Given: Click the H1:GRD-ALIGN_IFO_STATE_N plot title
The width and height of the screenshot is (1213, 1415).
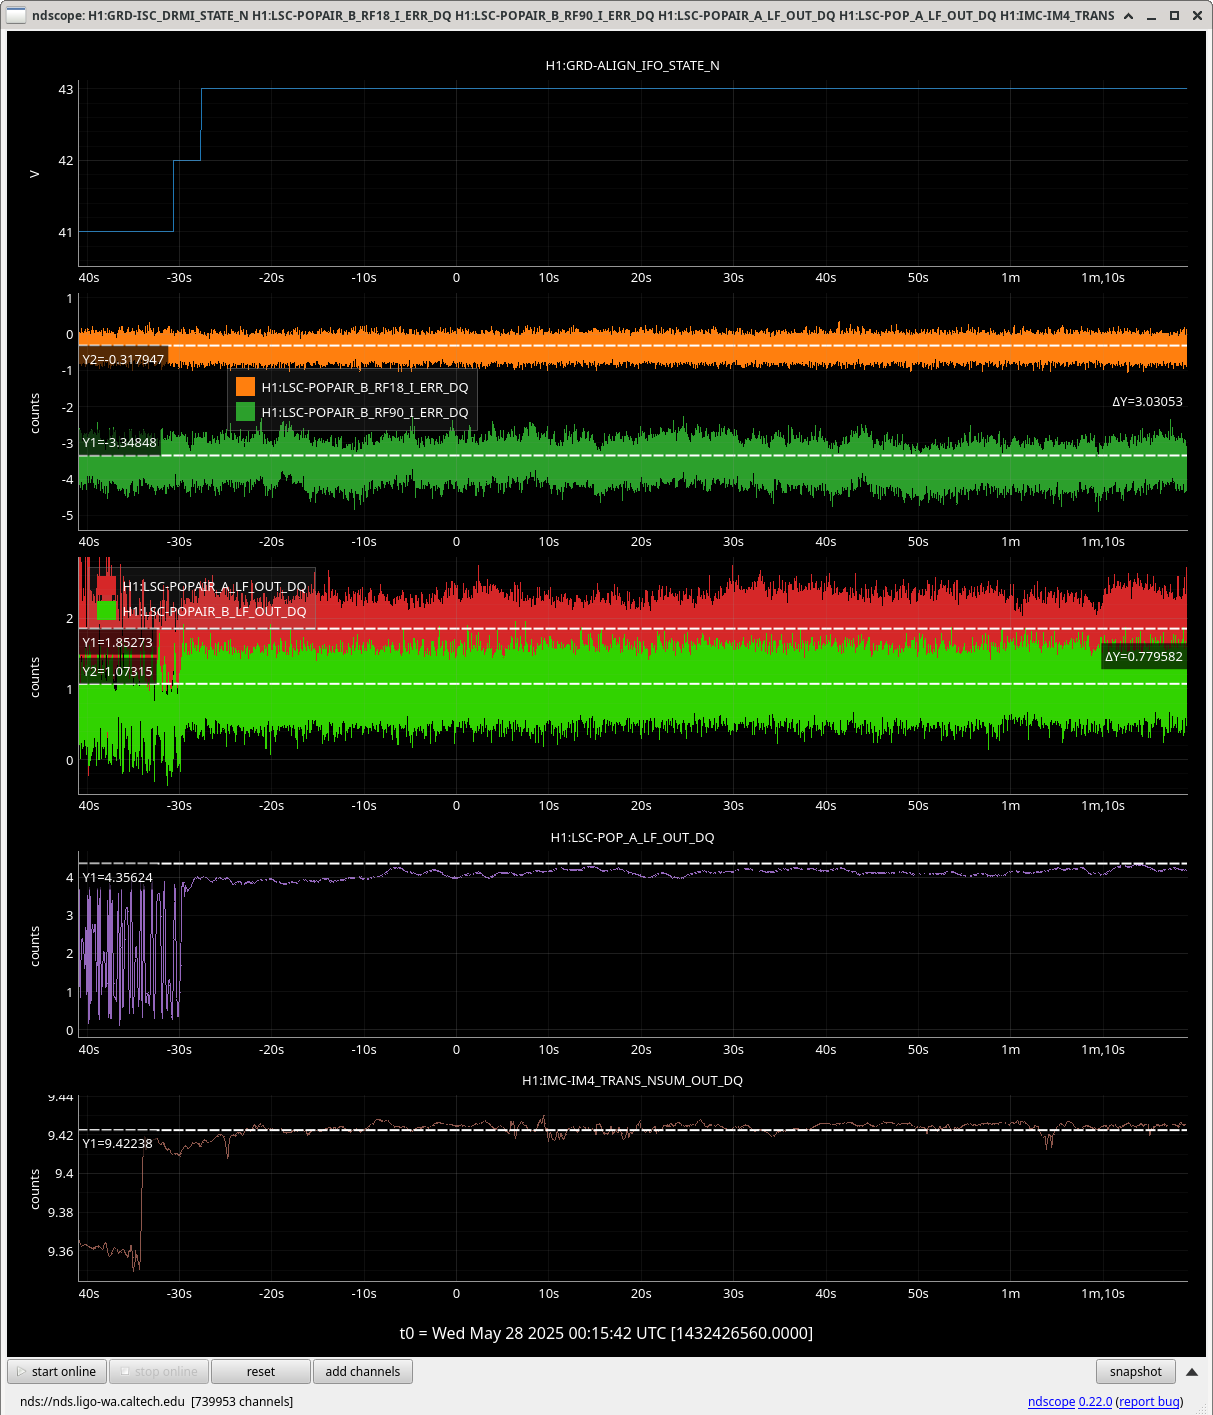Looking at the screenshot, I should [632, 65].
